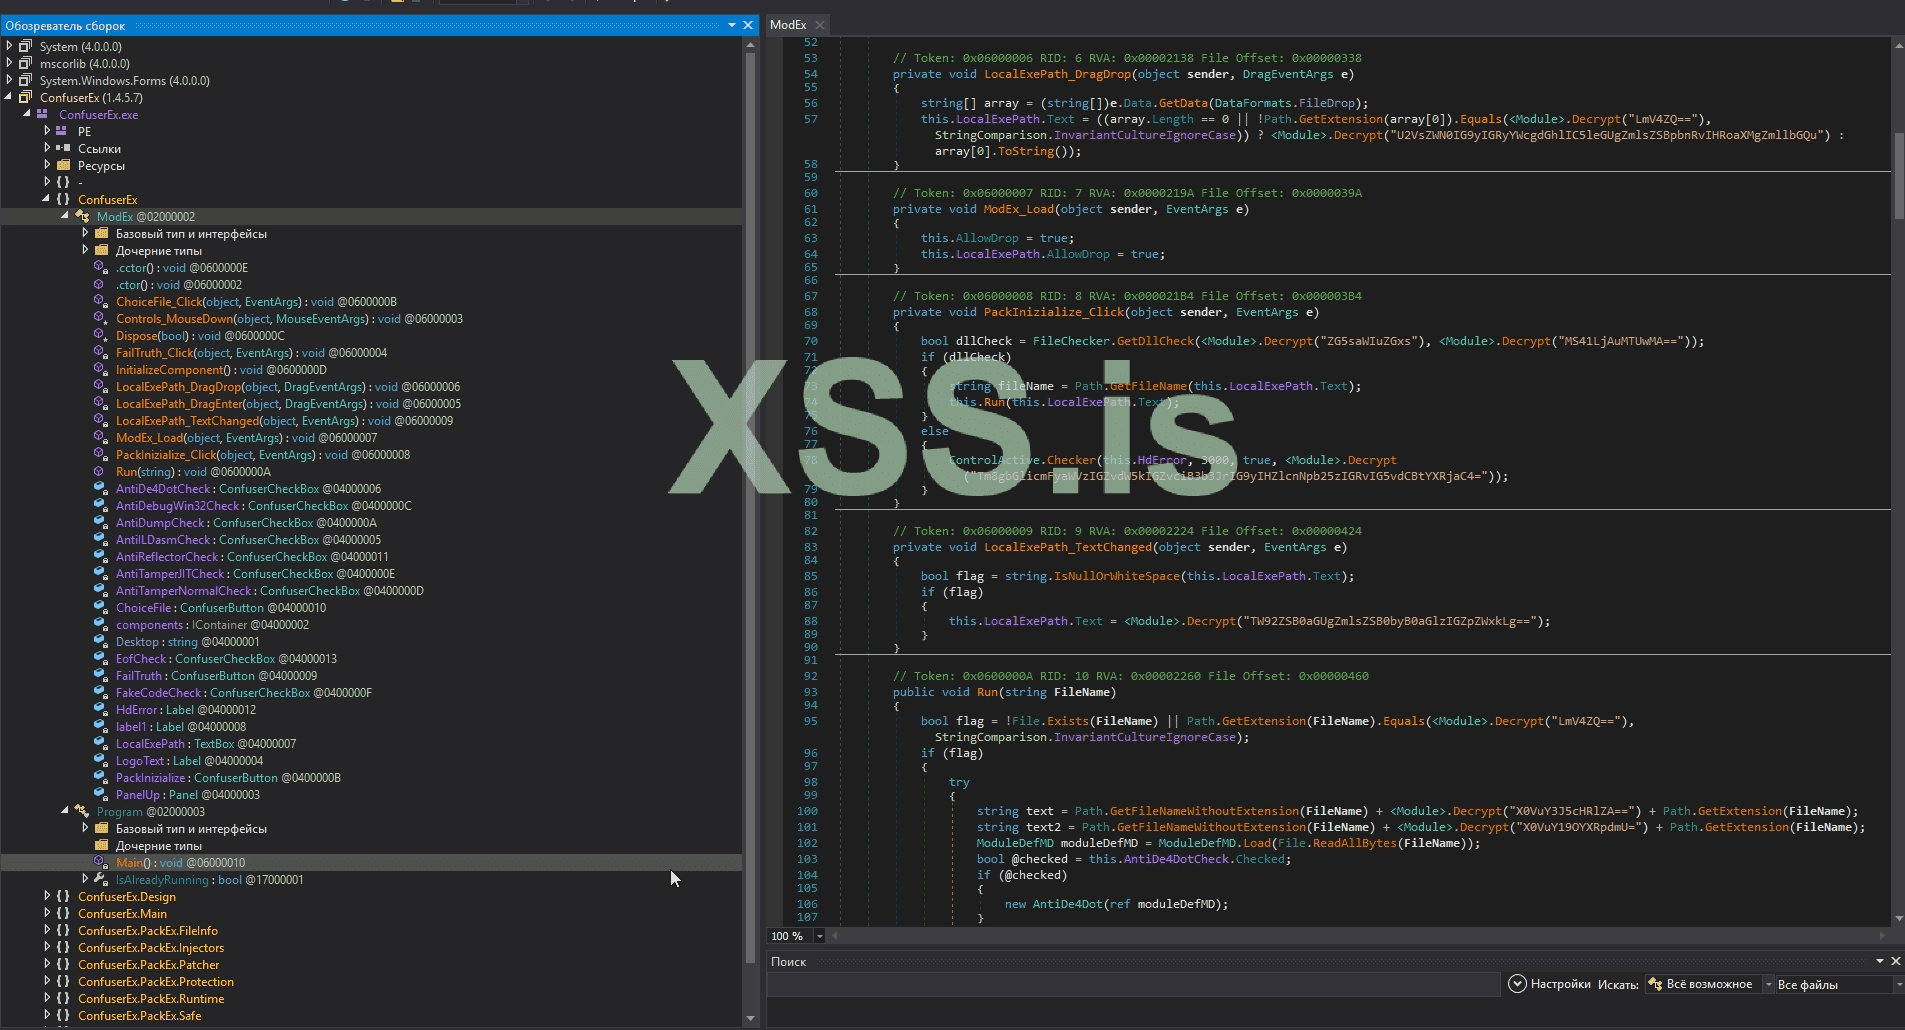Screen dimensions: 1905x1030
Task: Click the AntiDumpCheck field icon
Action: pos(100,522)
